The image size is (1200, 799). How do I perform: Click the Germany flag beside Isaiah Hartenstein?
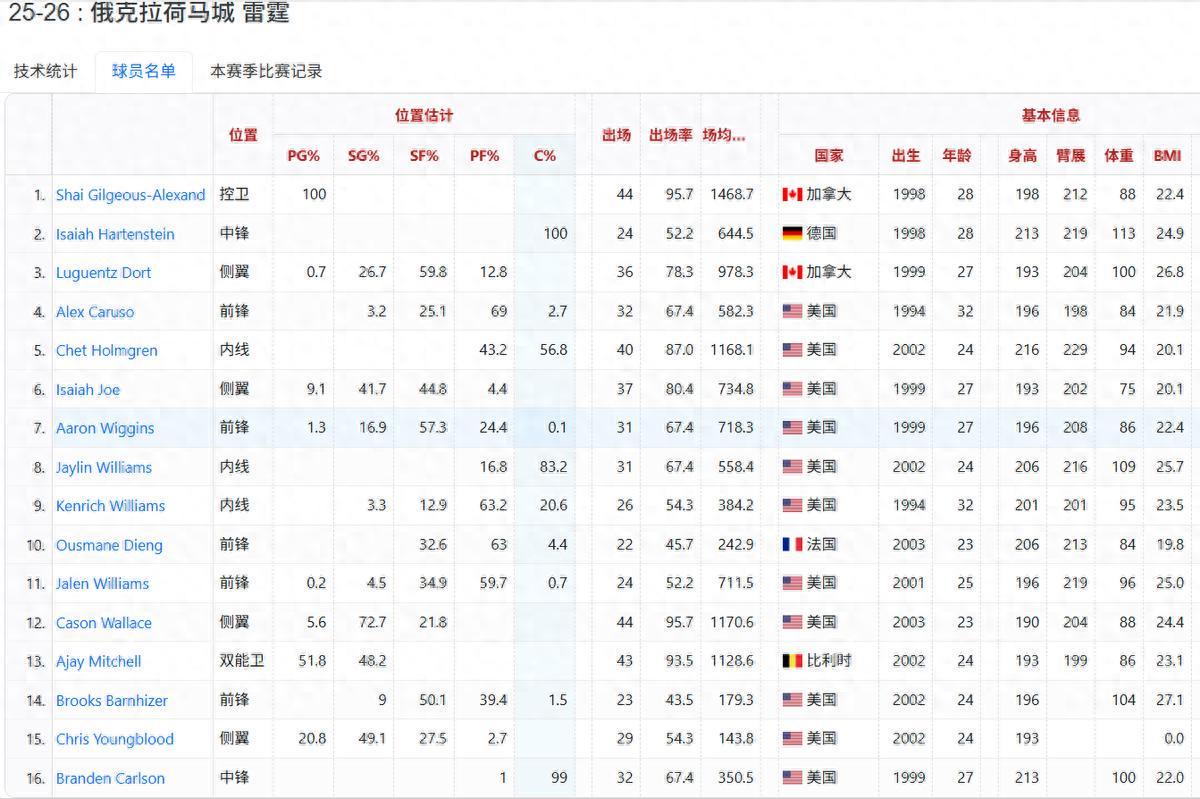[791, 234]
